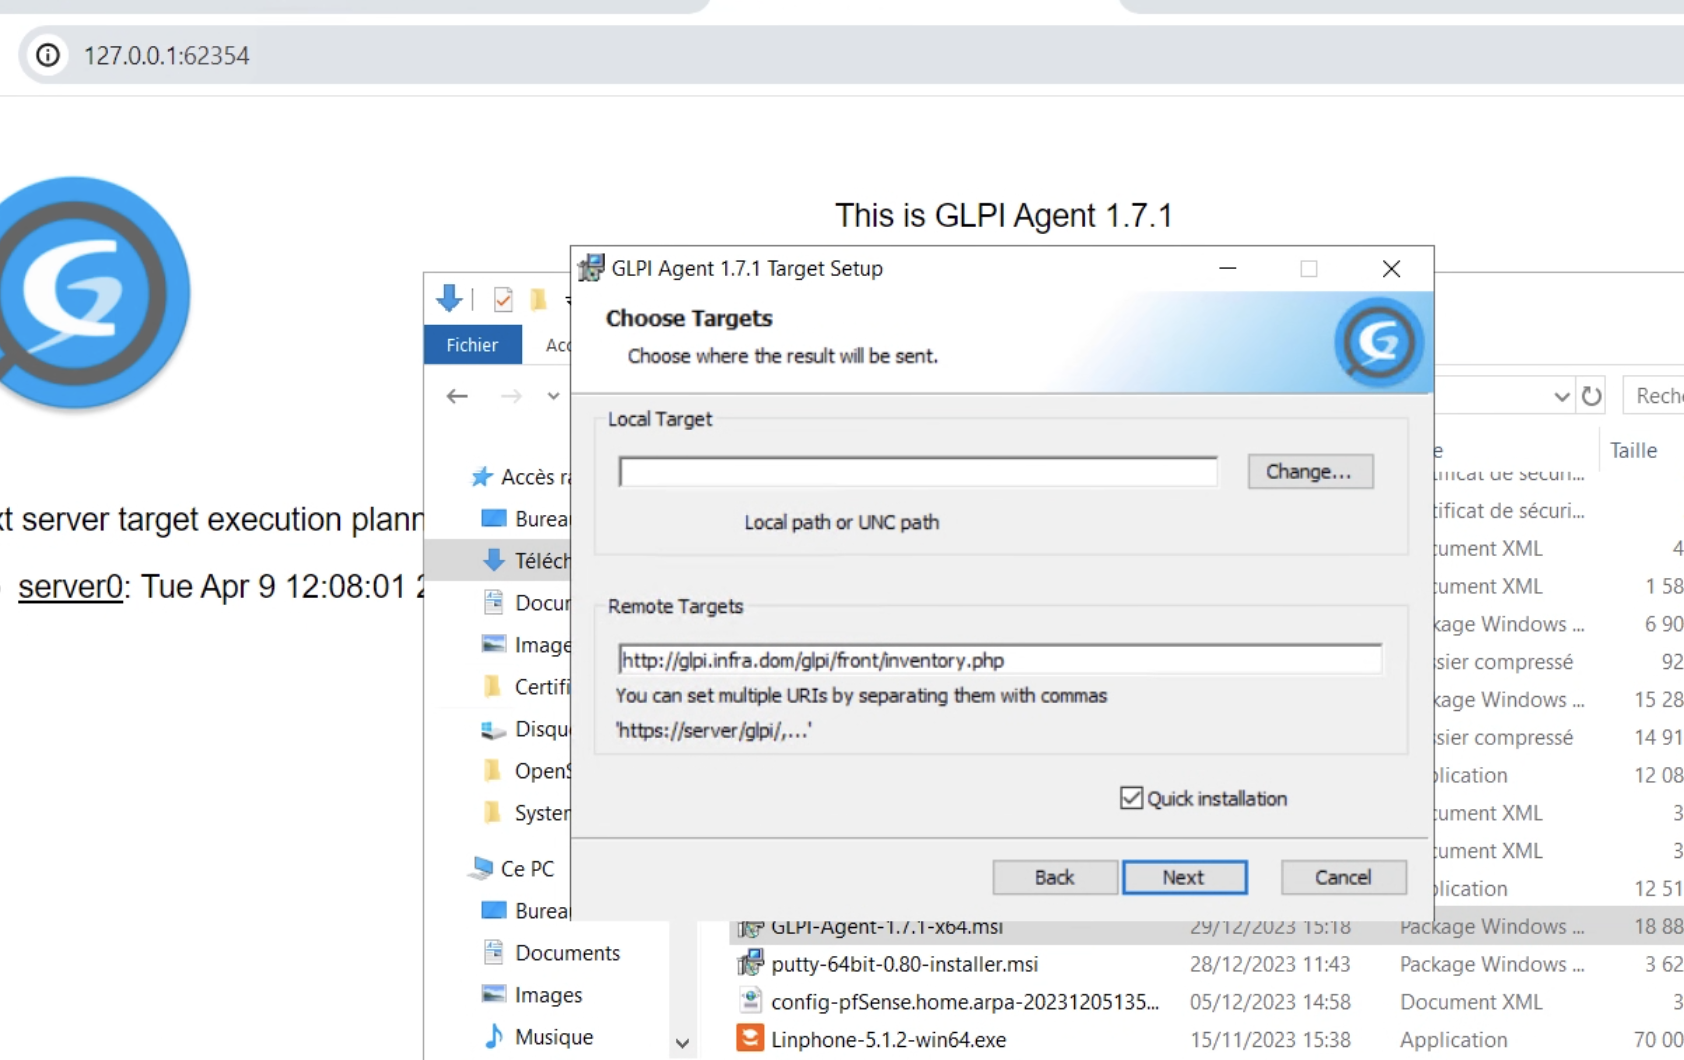Open the recent locations dropdown chevron
The width and height of the screenshot is (1684, 1060).
coord(553,396)
